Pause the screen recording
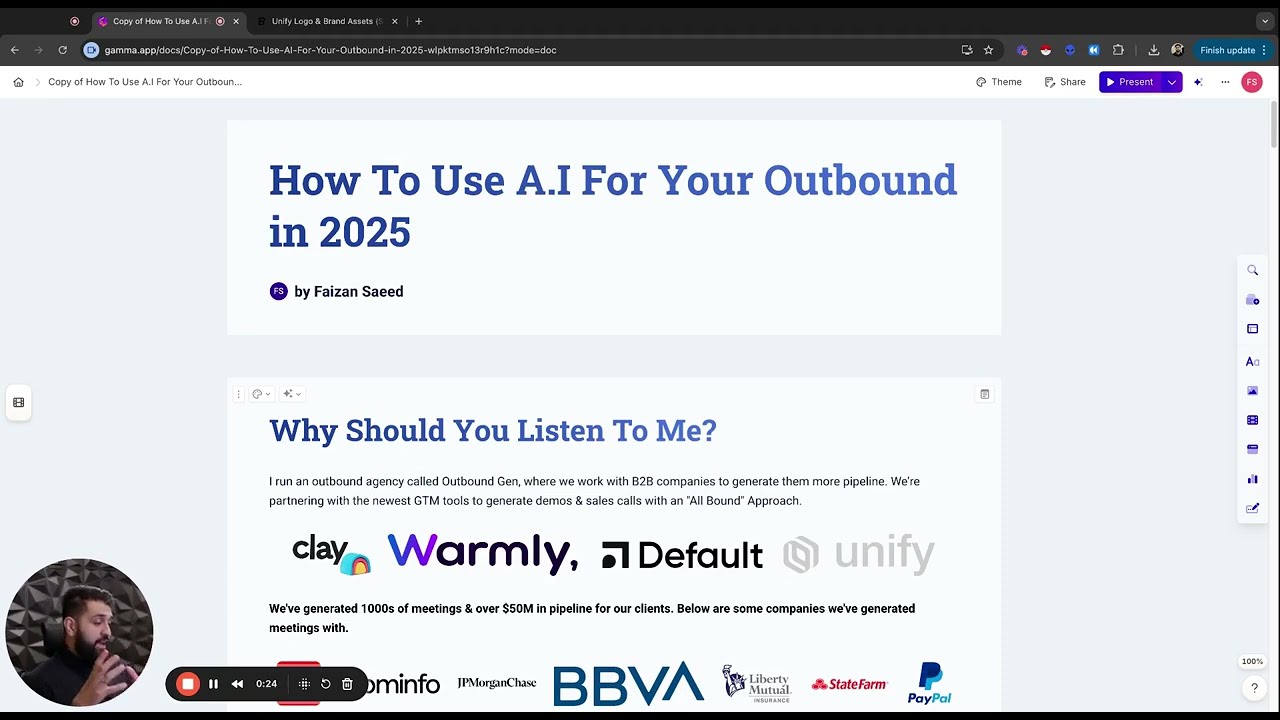This screenshot has height=720, width=1280. (213, 684)
